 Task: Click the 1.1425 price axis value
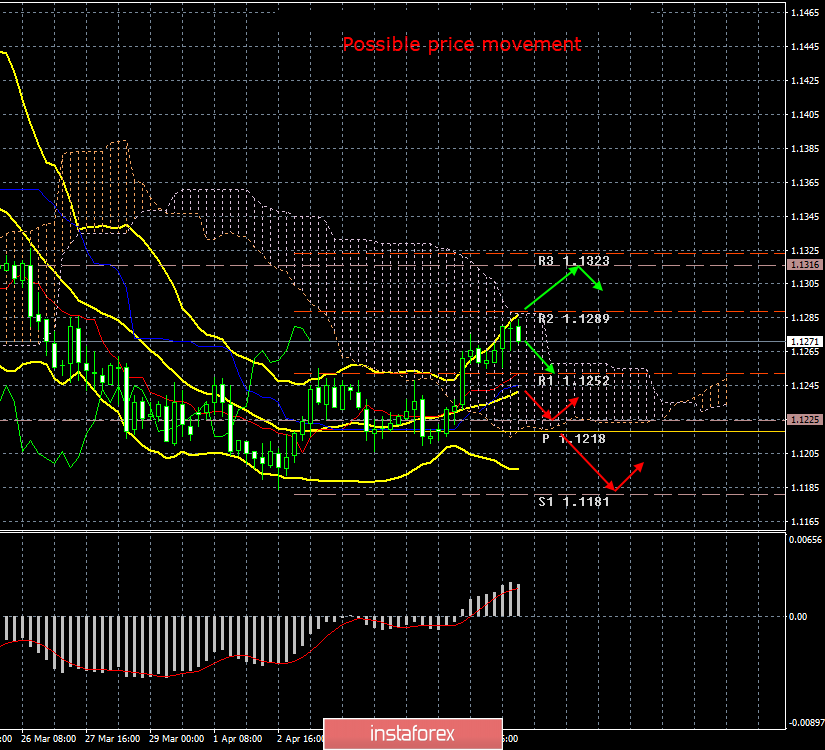pyautogui.click(x=805, y=81)
